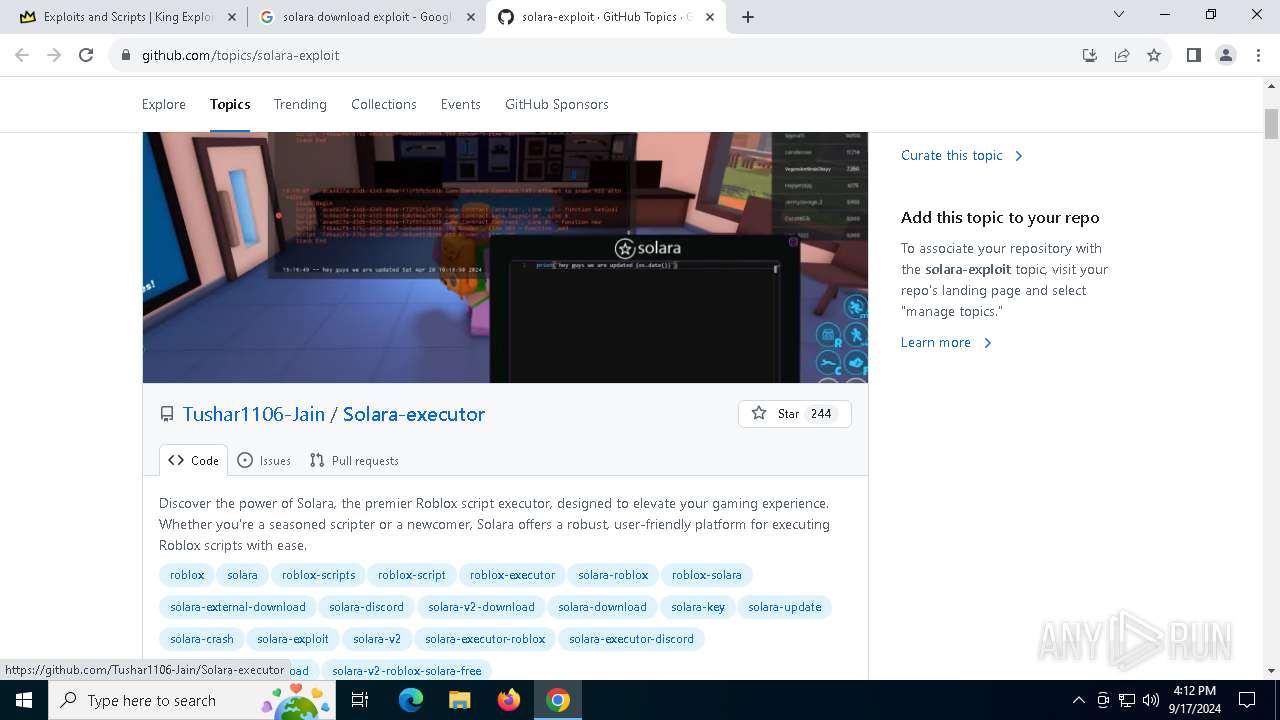
Task: Click the install app icon in address bar
Action: 1090,55
